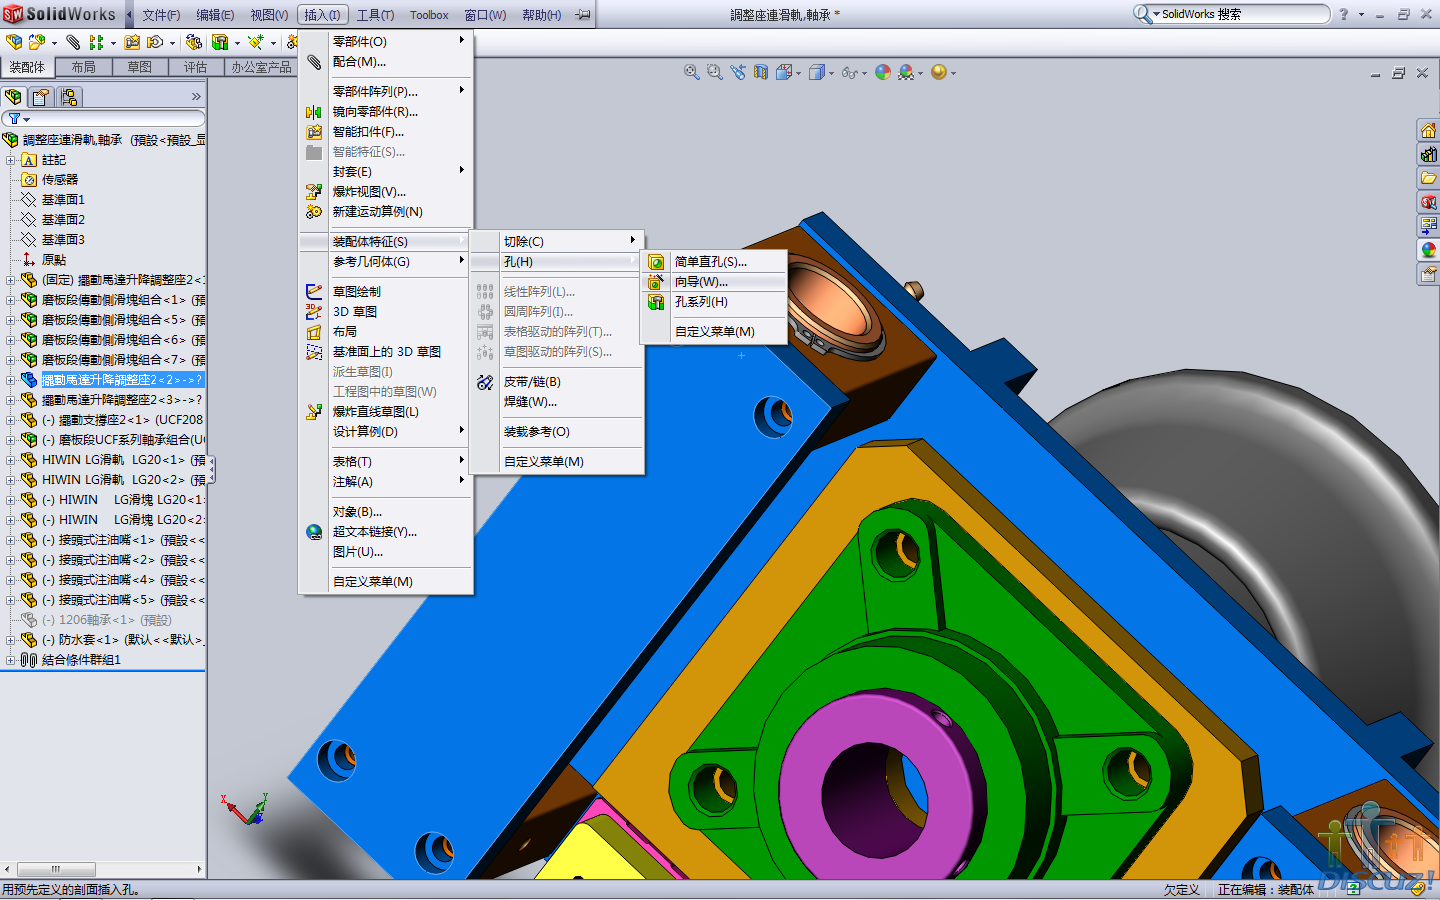Open the 视图(V) menu
Screen dimensions: 1440x900
[x=269, y=15]
